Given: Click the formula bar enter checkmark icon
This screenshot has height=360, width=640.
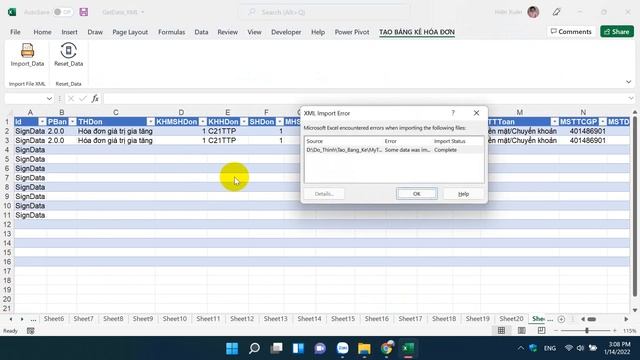Looking at the screenshot, I should tap(83, 98).
